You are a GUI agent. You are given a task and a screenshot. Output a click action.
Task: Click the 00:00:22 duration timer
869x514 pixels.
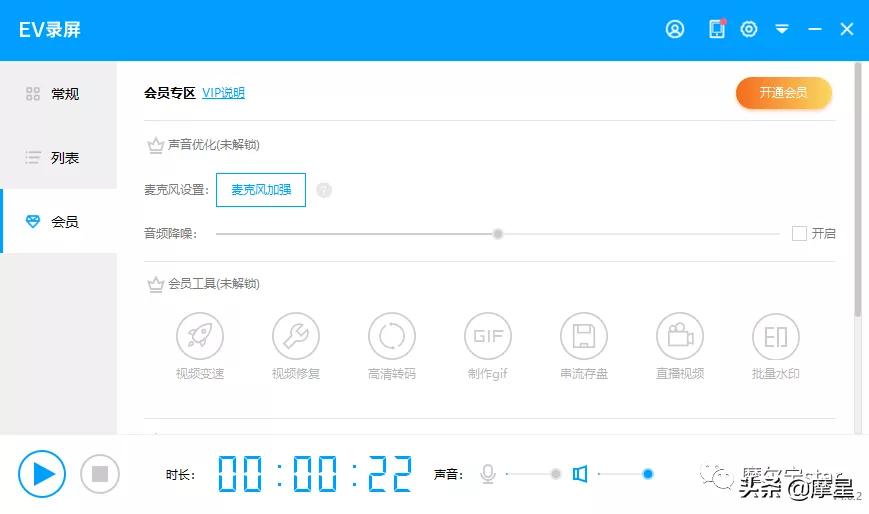coord(314,474)
